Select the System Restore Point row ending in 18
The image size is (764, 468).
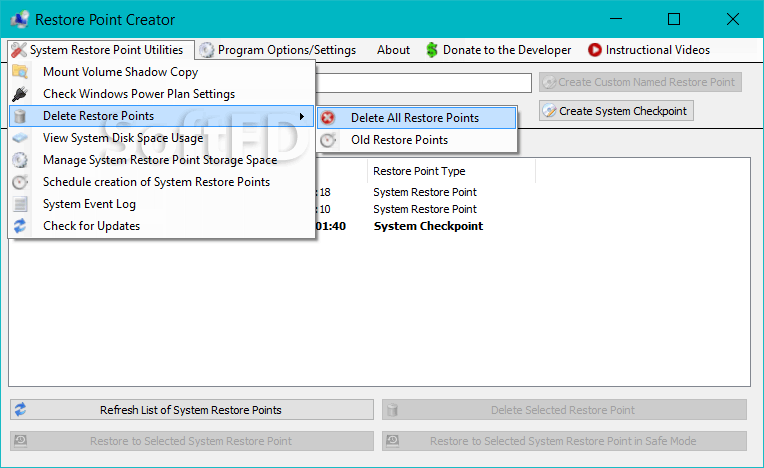tap(424, 192)
